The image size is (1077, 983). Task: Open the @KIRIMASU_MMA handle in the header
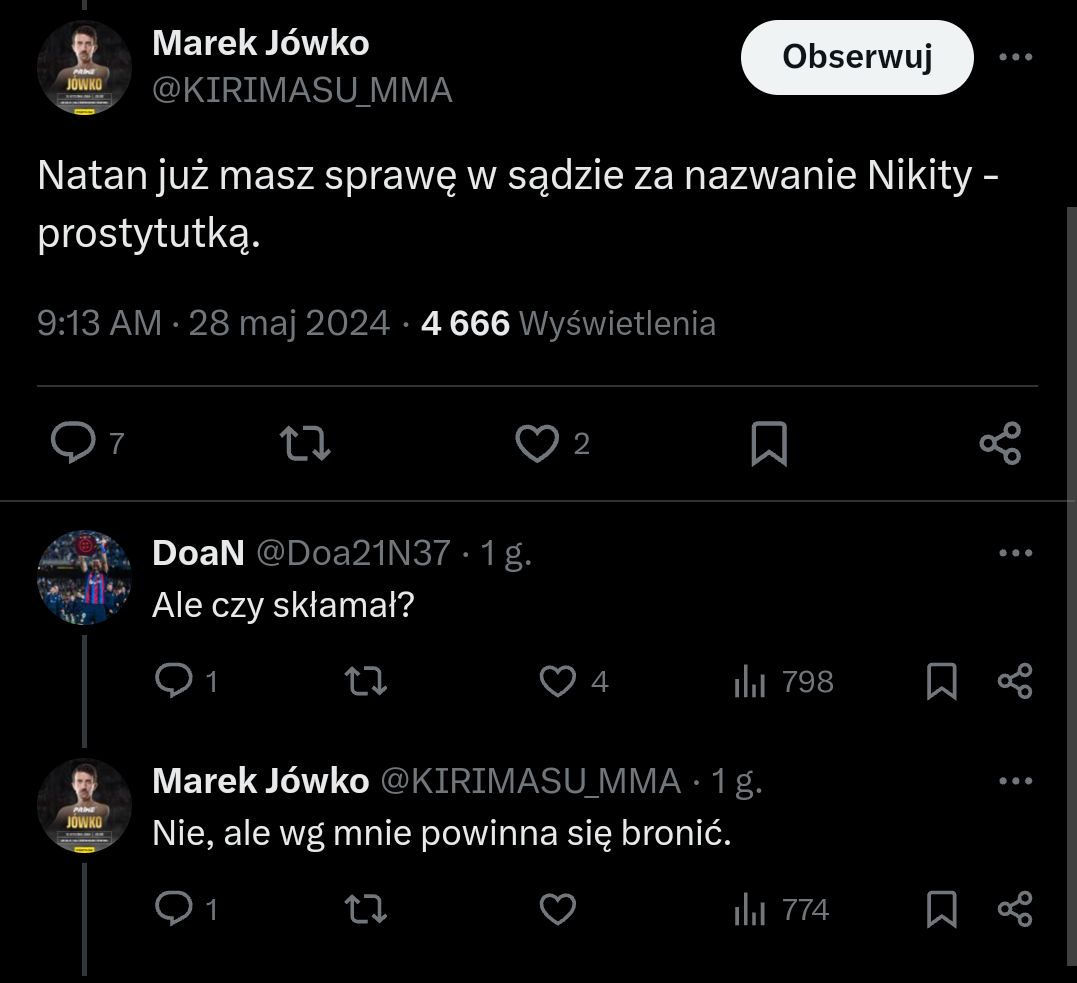pos(302,91)
